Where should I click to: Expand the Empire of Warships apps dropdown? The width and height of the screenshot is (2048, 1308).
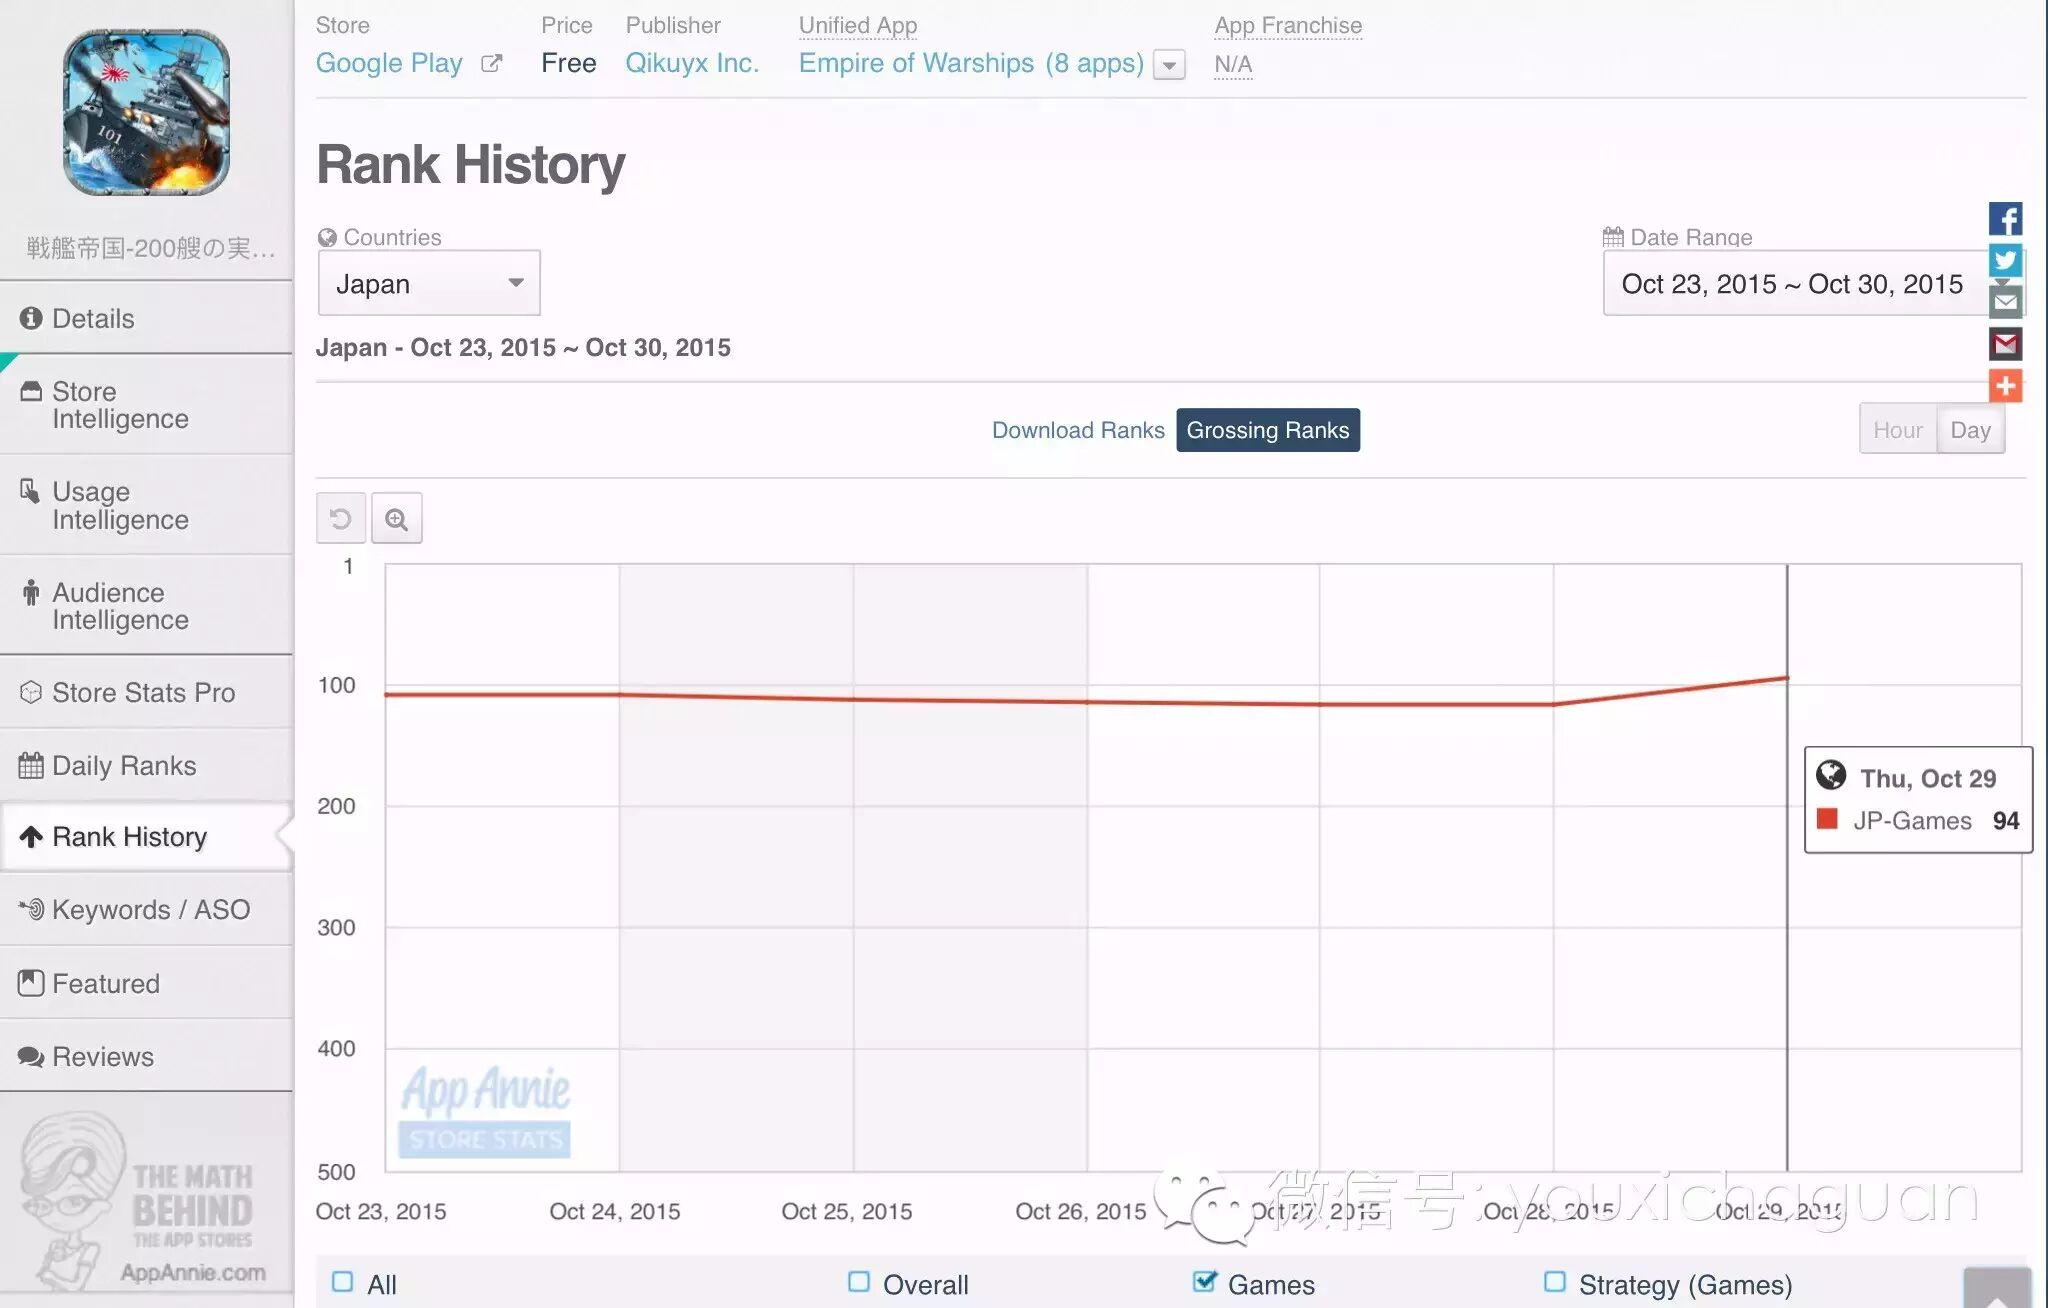[x=1168, y=65]
